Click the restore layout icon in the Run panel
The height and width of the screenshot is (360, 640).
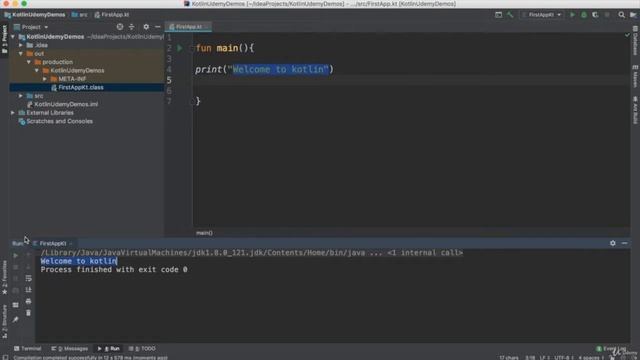click(16, 305)
